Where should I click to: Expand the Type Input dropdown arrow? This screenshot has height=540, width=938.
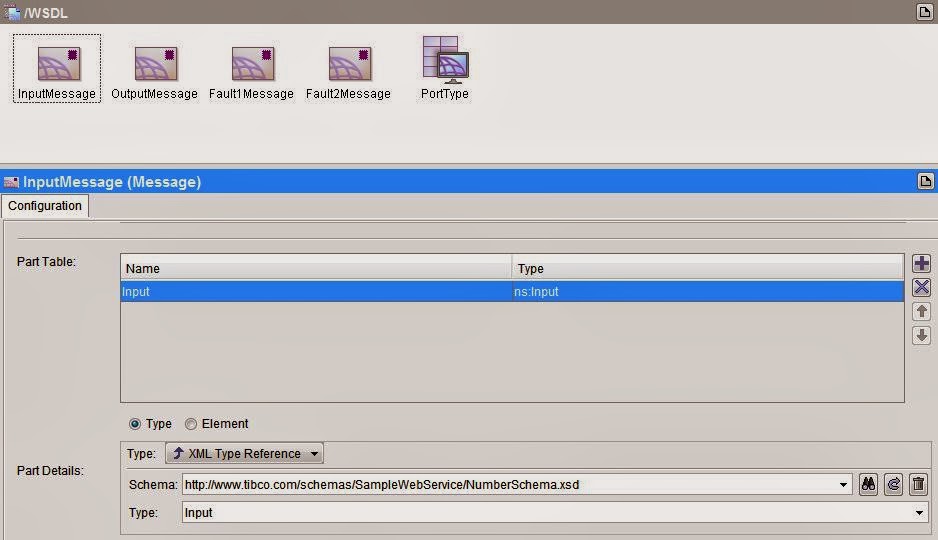click(919, 512)
